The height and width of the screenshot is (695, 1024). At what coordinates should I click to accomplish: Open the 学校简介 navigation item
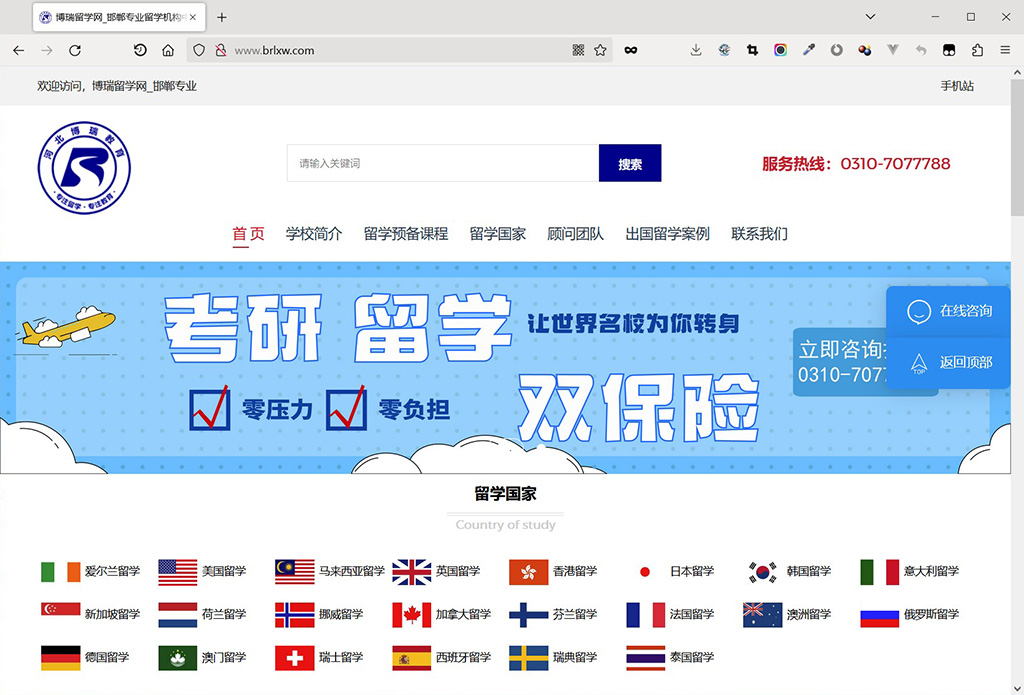pyautogui.click(x=313, y=233)
